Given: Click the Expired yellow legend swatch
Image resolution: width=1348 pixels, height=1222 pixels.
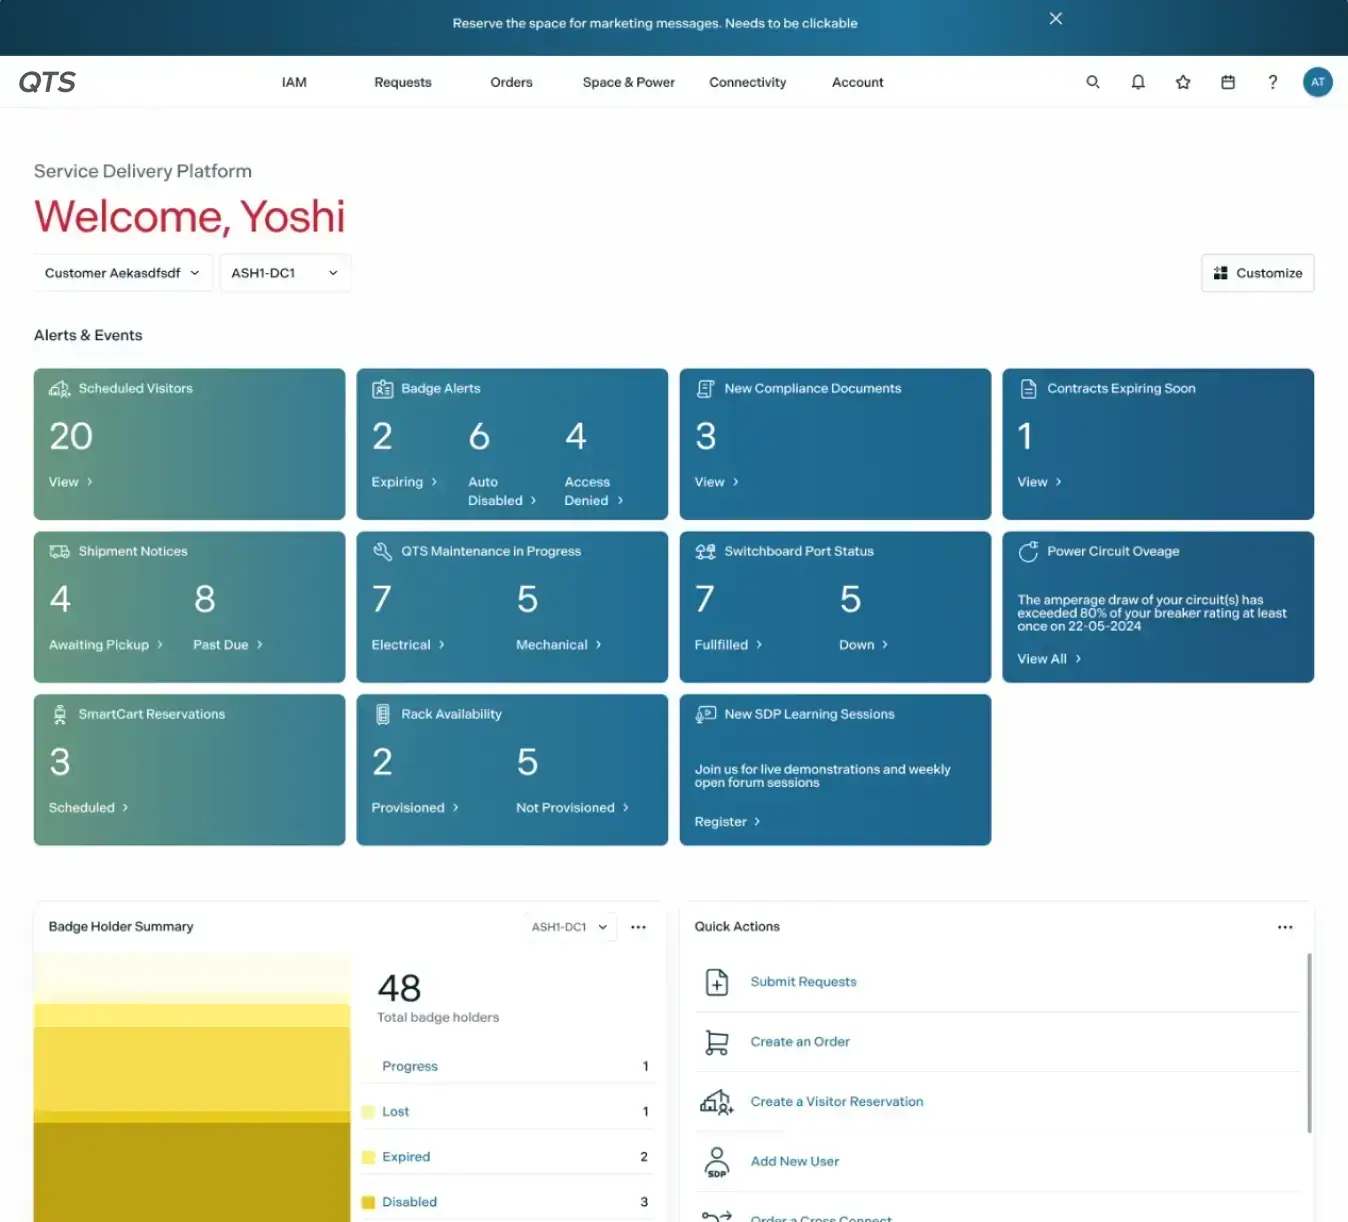Looking at the screenshot, I should tap(368, 1157).
